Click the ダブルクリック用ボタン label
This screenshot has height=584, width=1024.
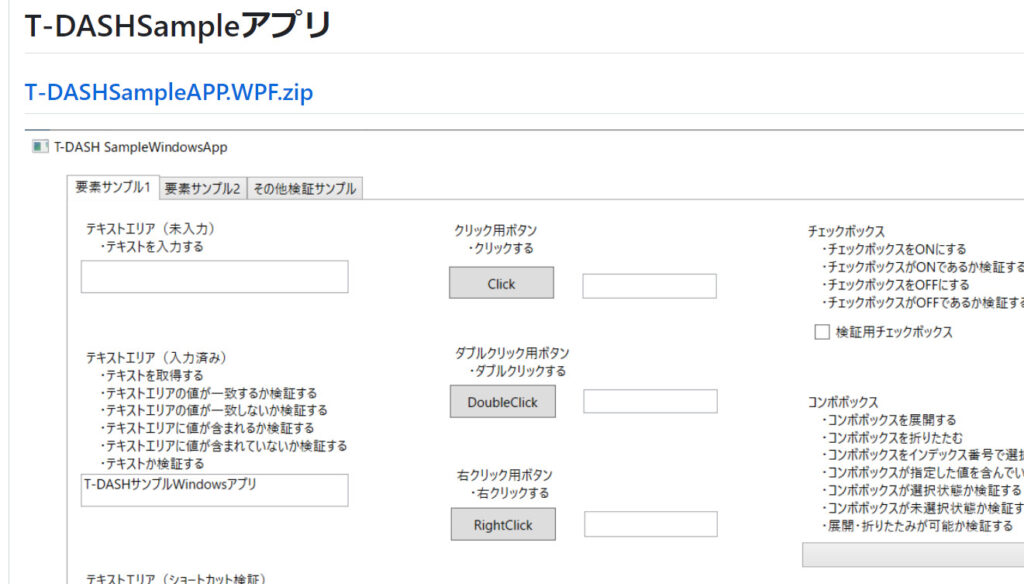coord(512,353)
